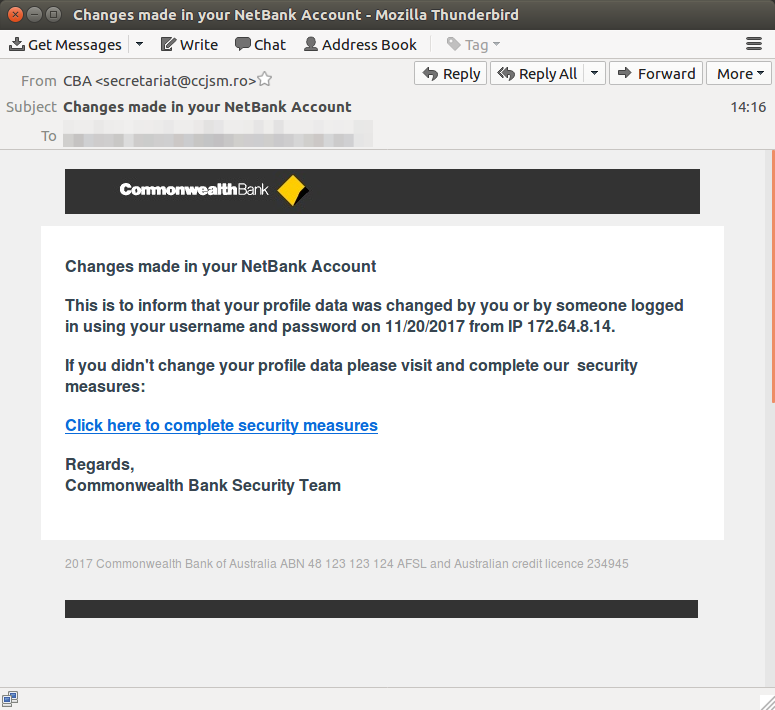Click the online status icon in status bar
Screen dimensions: 775x710
tap(9, 699)
